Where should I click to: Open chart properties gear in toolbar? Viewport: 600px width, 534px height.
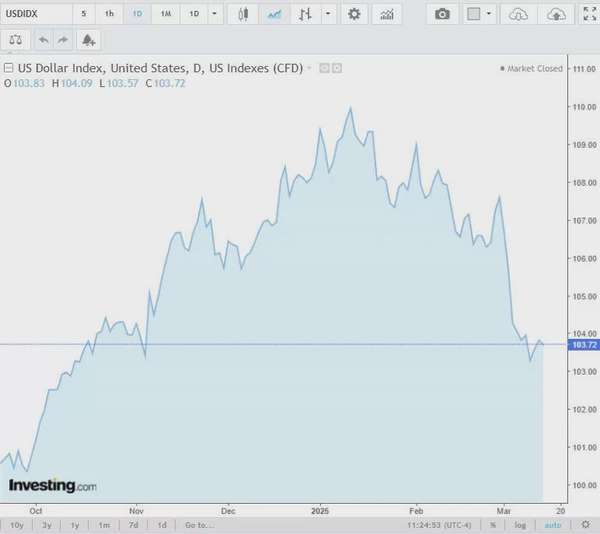pyautogui.click(x=354, y=14)
